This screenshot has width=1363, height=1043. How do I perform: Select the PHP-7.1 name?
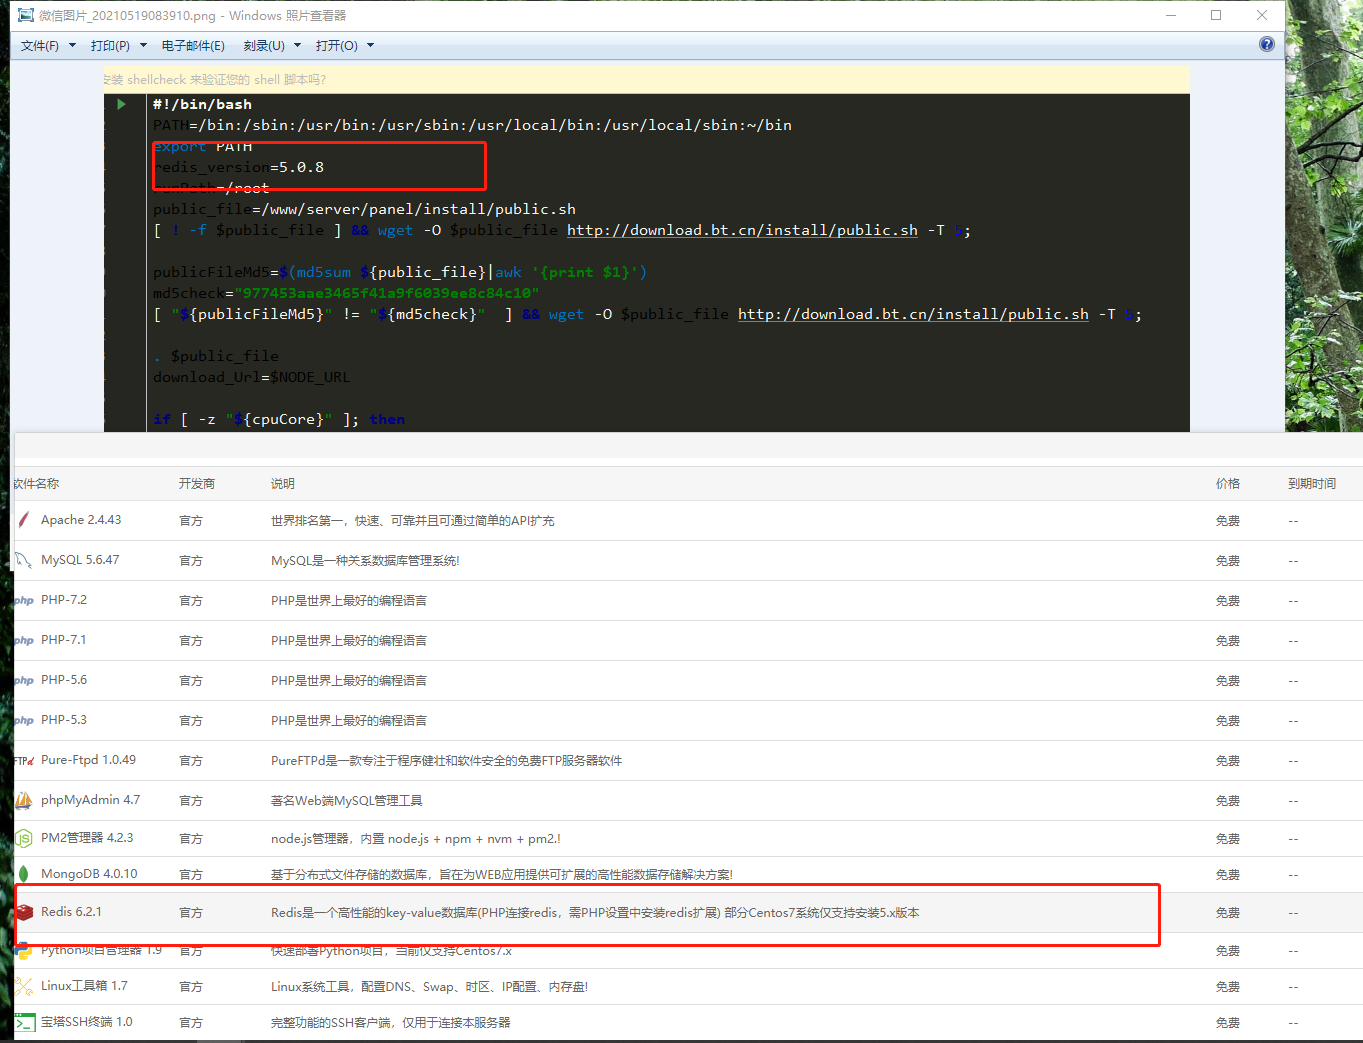click(x=64, y=640)
